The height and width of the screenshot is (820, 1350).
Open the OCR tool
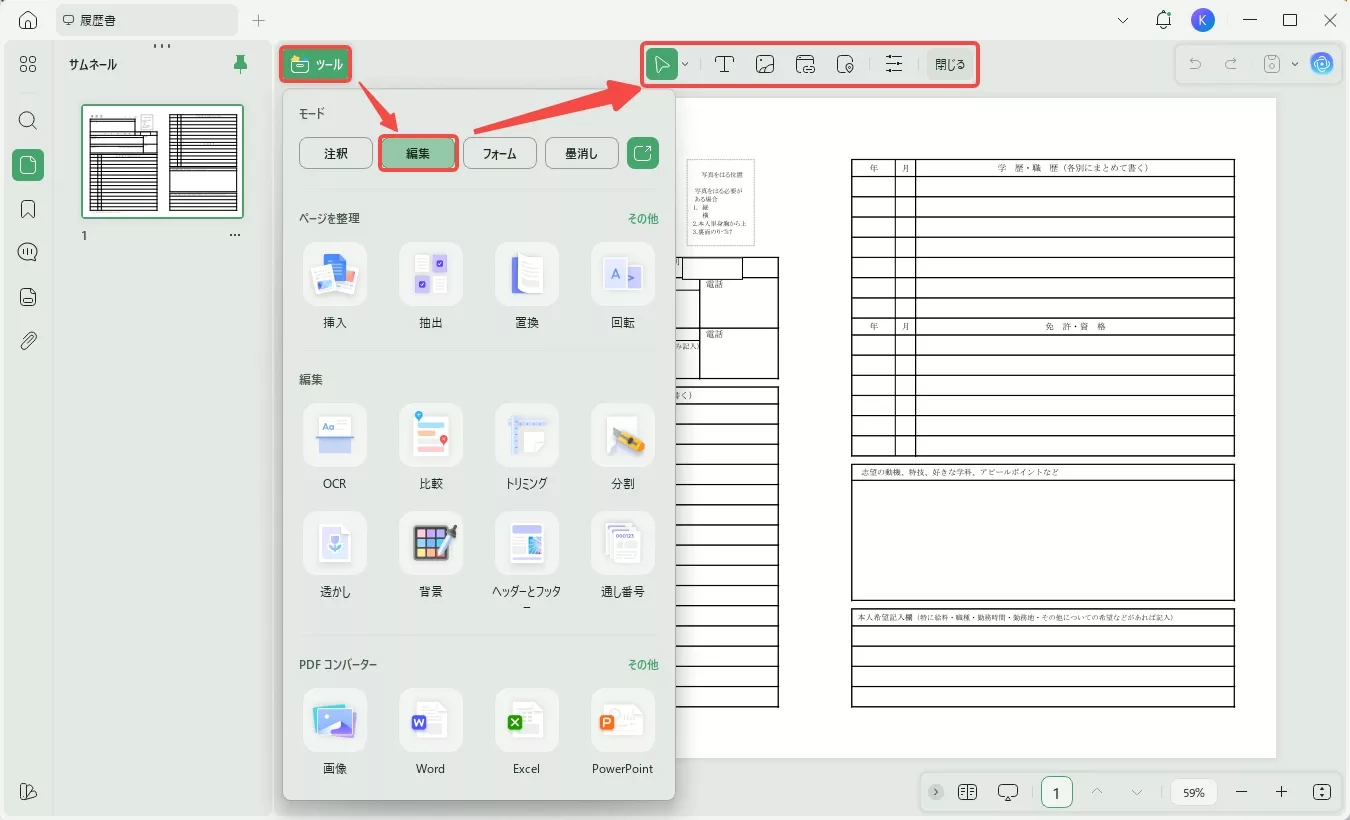pos(335,447)
